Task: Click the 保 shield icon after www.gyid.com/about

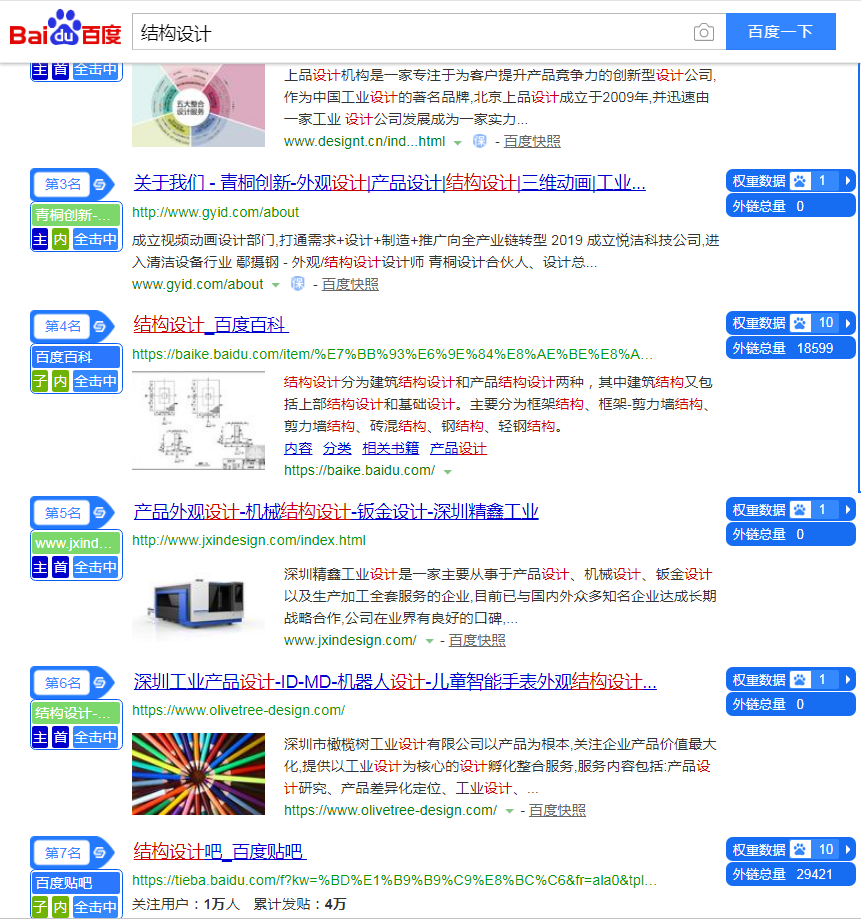Action: click(x=298, y=284)
